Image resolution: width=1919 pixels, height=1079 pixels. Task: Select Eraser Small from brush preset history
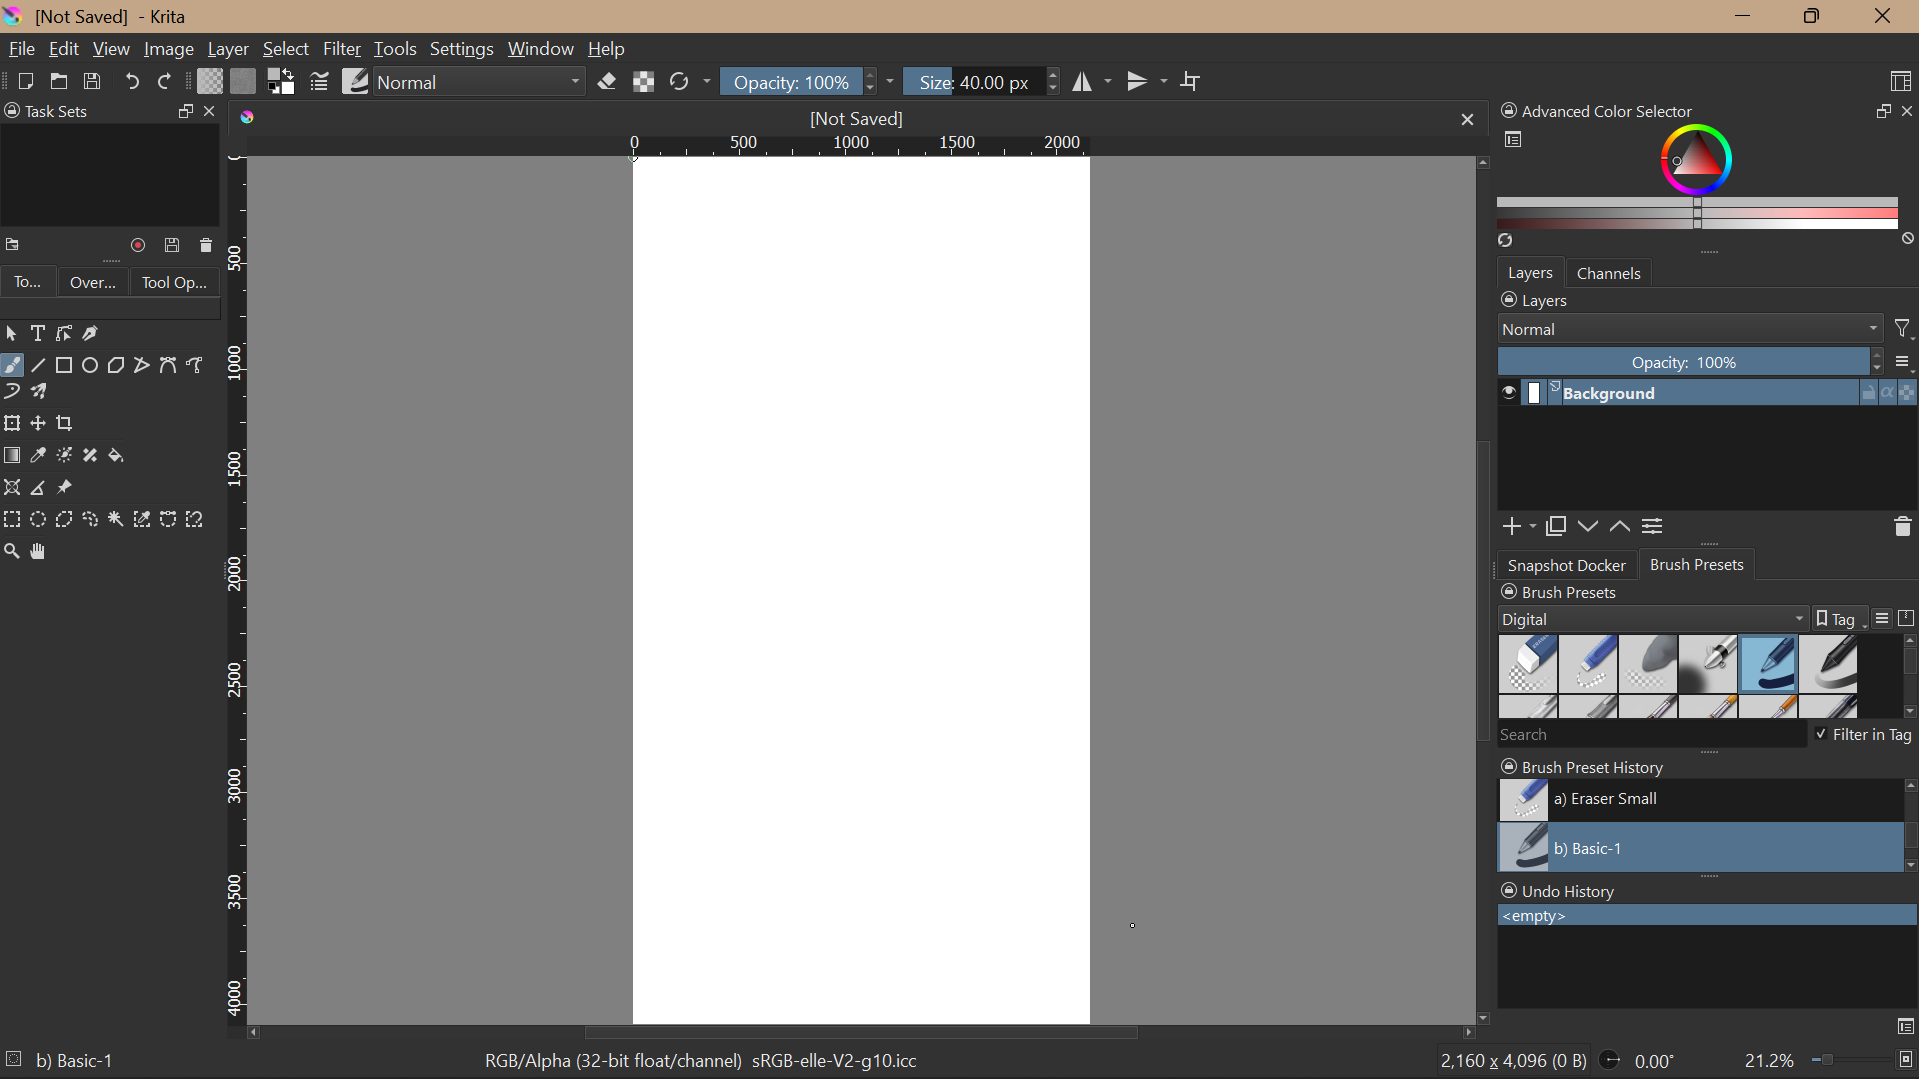(x=1700, y=800)
